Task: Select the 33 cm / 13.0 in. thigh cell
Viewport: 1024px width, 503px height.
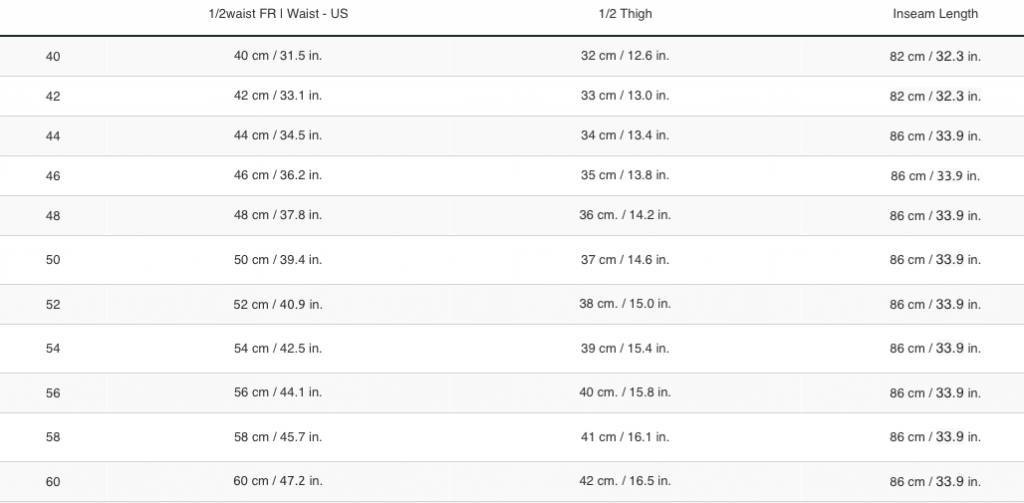Action: [625, 95]
